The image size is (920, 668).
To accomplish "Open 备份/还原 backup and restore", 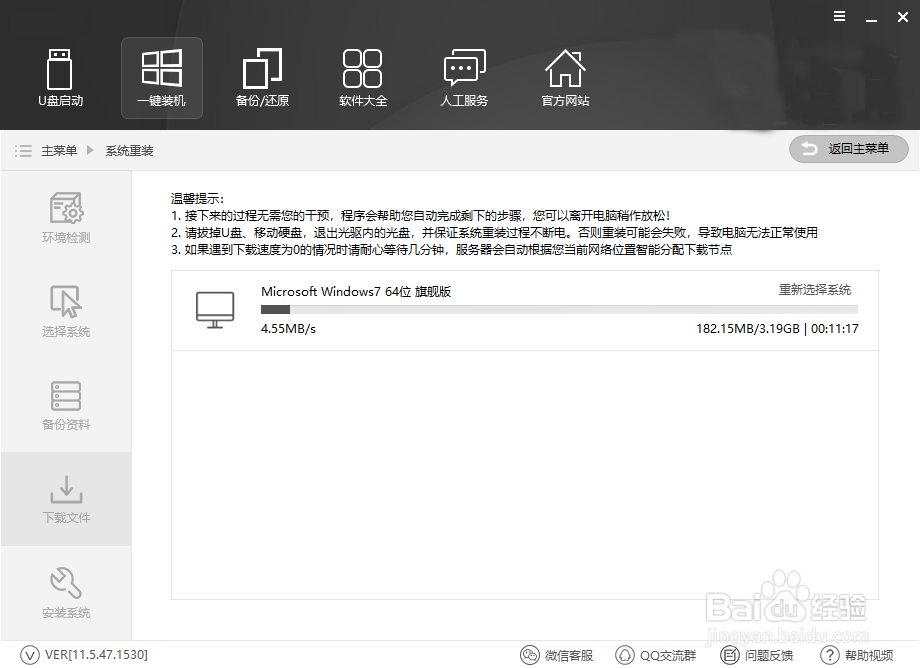I will tap(262, 78).
